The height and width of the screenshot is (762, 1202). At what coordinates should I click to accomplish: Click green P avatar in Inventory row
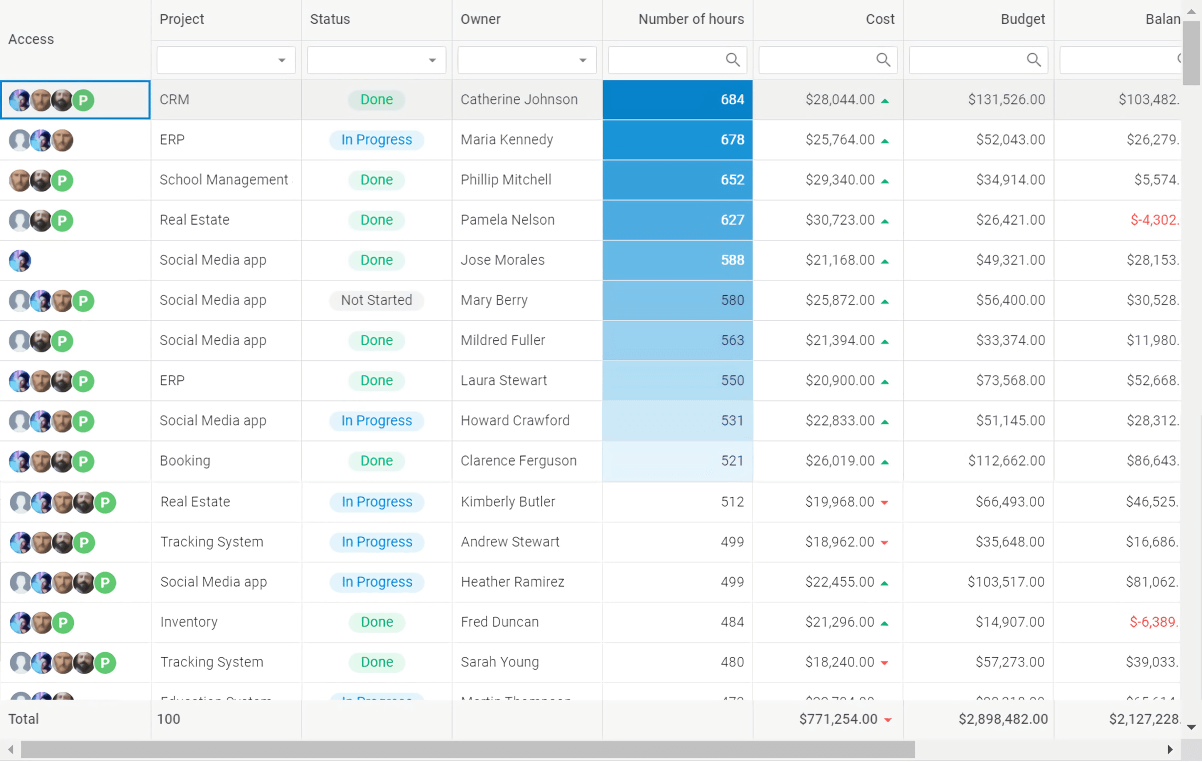[x=63, y=623]
